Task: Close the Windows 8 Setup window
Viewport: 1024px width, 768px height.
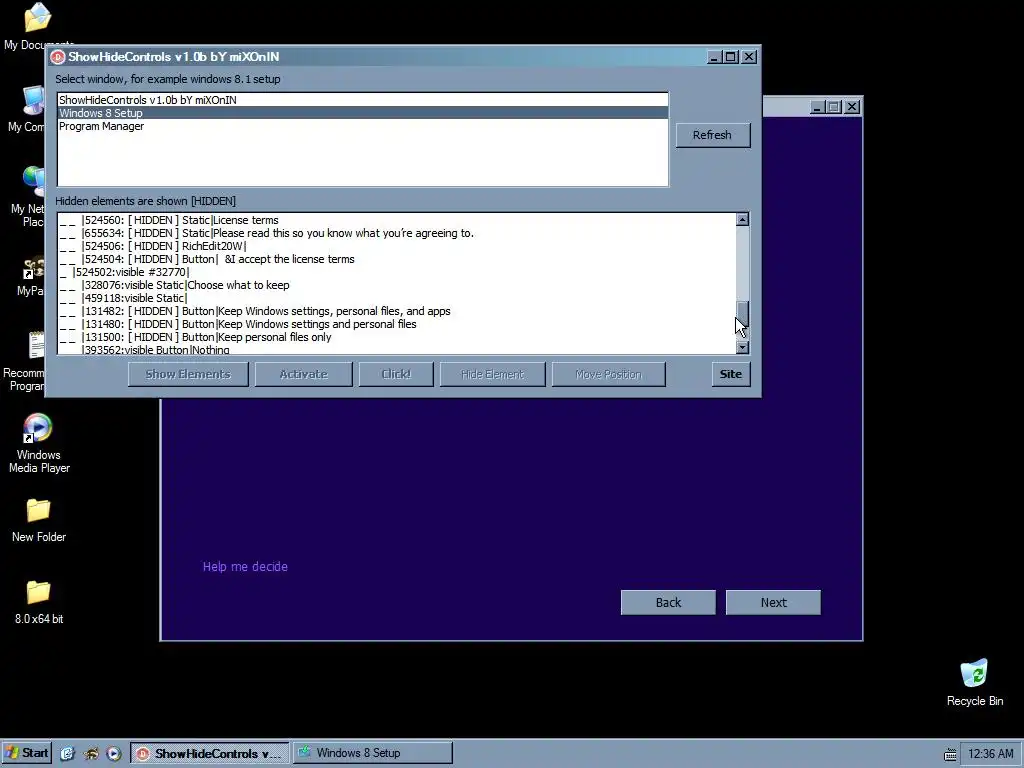Action: point(852,106)
